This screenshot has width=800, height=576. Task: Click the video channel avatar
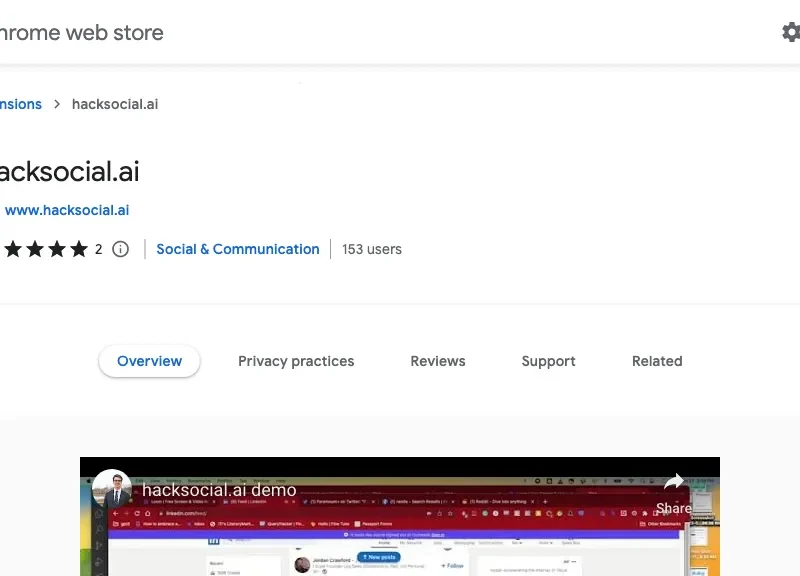(112, 490)
